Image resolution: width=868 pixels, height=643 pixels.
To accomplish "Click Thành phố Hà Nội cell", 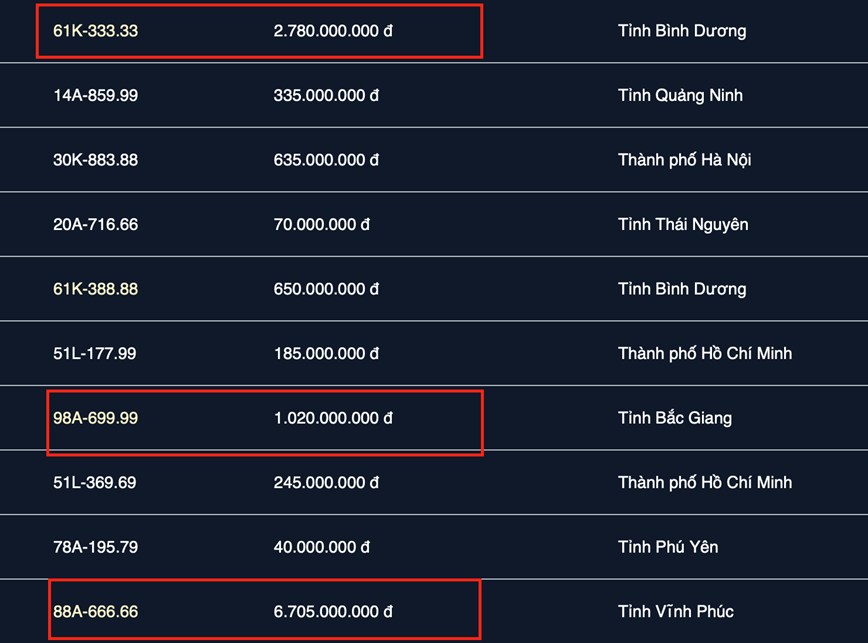I will (684, 160).
